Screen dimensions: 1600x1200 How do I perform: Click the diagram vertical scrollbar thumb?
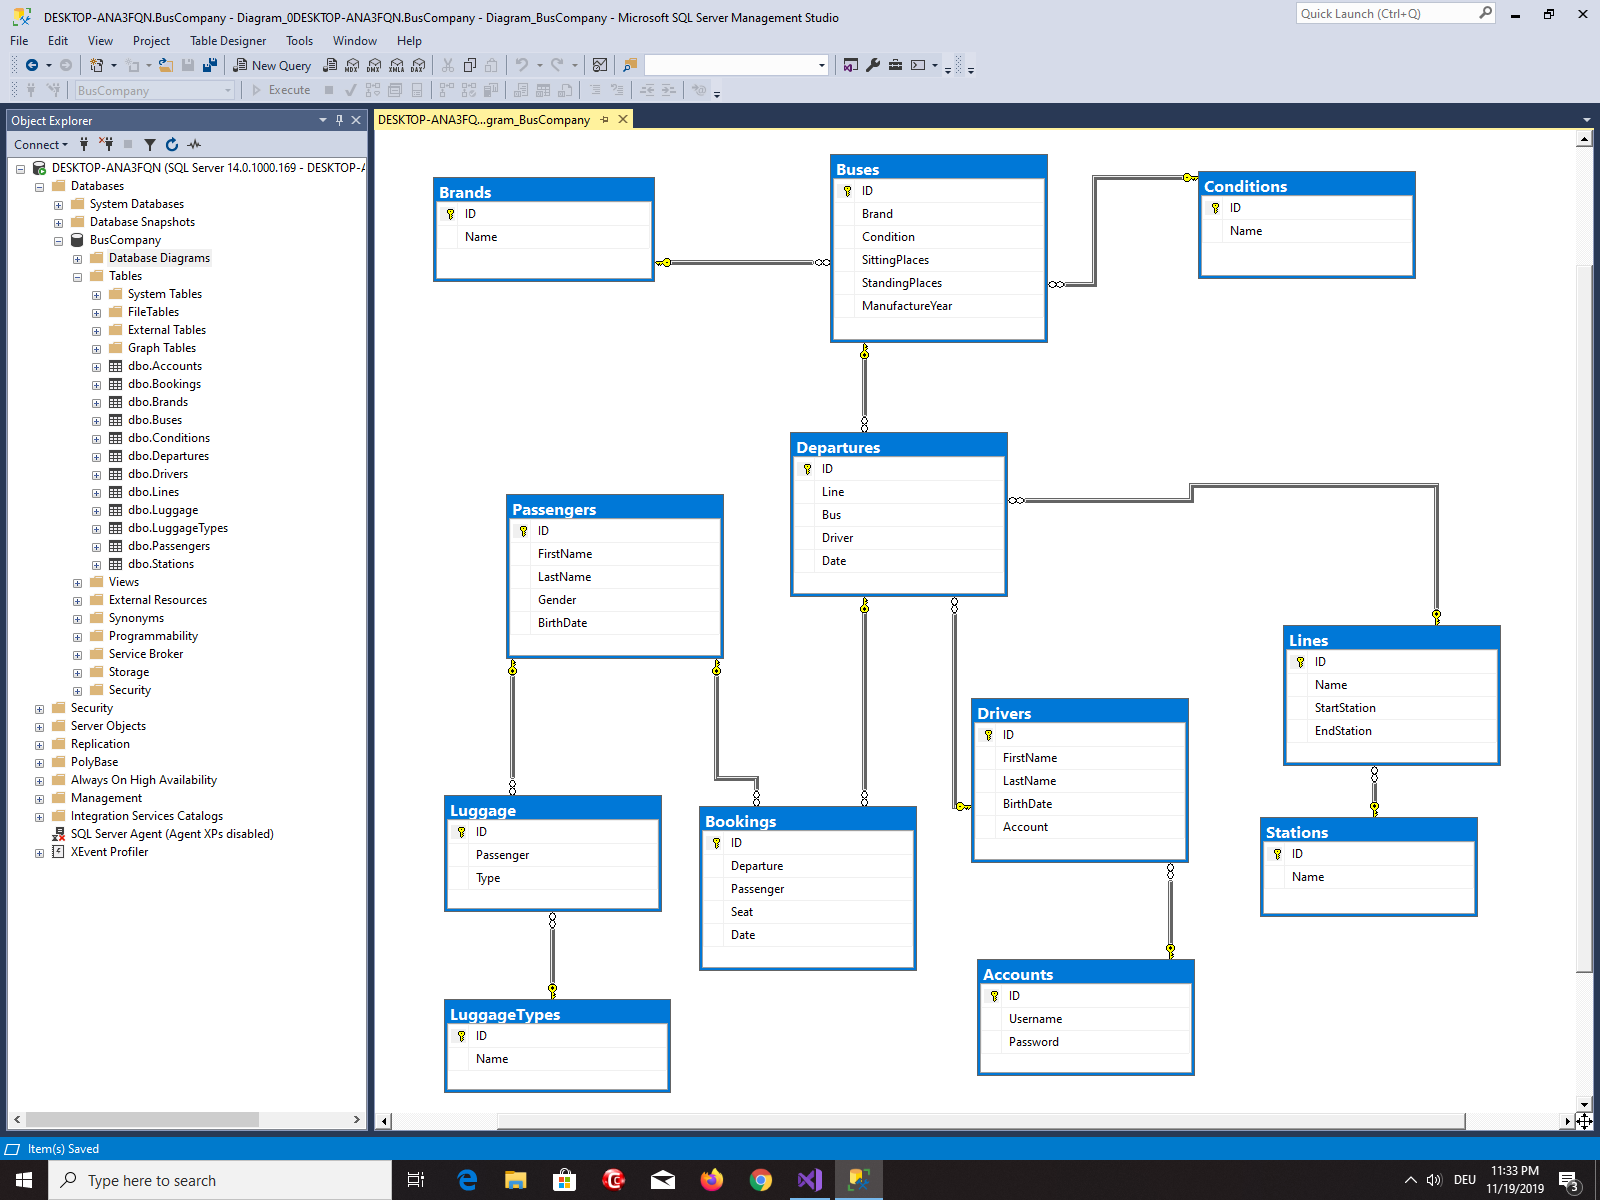tap(1584, 618)
